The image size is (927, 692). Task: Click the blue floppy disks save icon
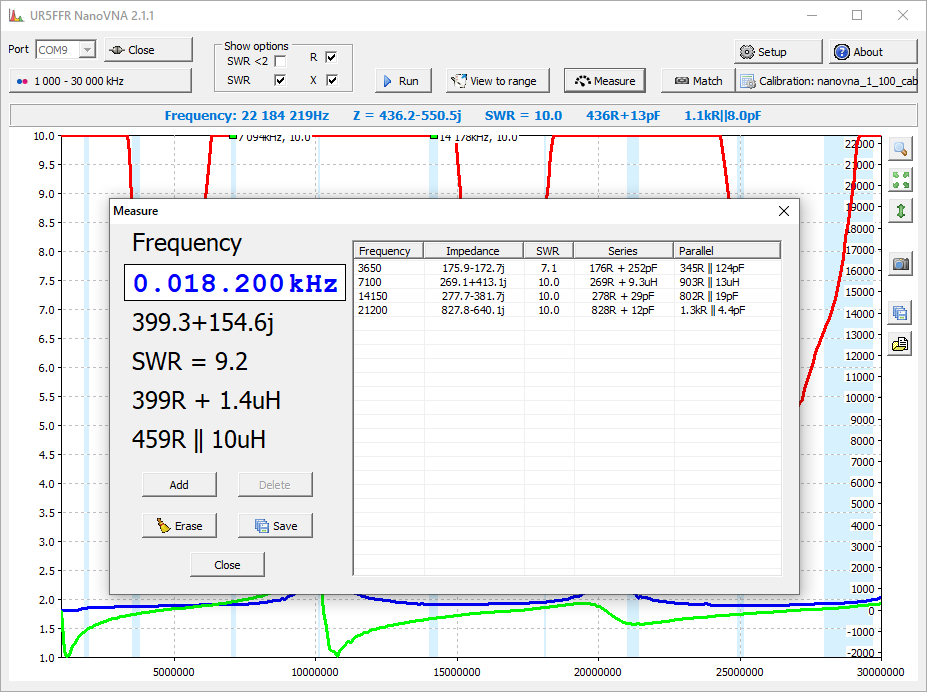(x=900, y=313)
